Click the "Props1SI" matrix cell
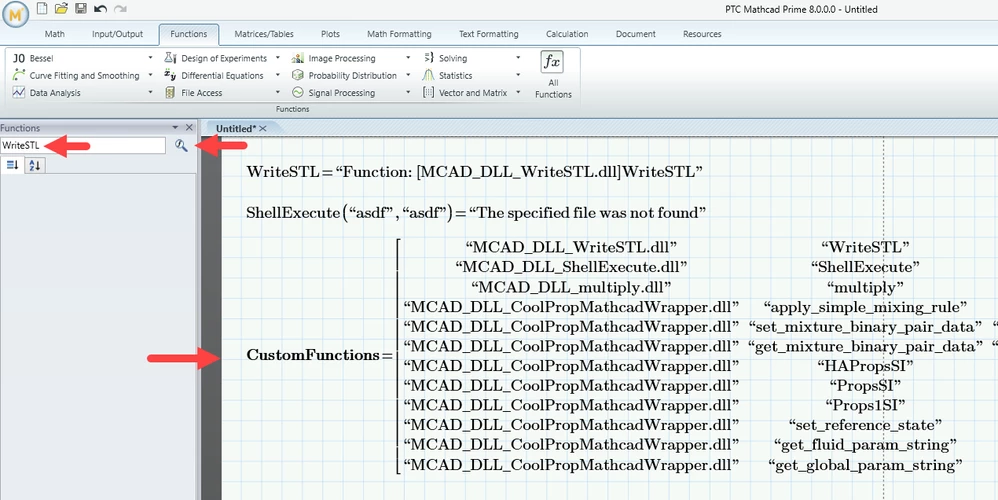Viewport: 998px width, 500px height. (x=865, y=405)
